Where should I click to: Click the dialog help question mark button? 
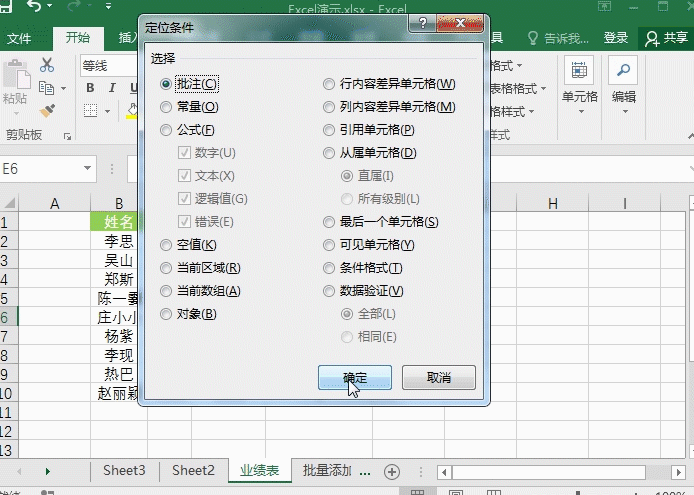pyautogui.click(x=422, y=23)
